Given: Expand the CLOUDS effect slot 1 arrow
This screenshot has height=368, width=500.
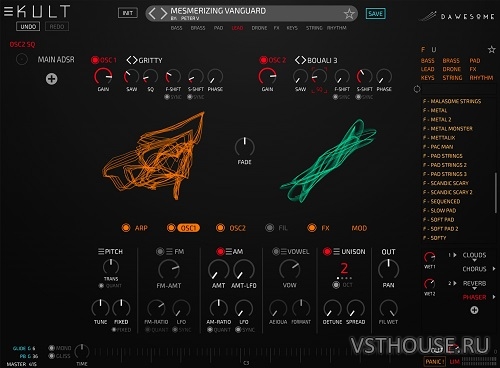Looking at the screenshot, I should tap(455, 255).
